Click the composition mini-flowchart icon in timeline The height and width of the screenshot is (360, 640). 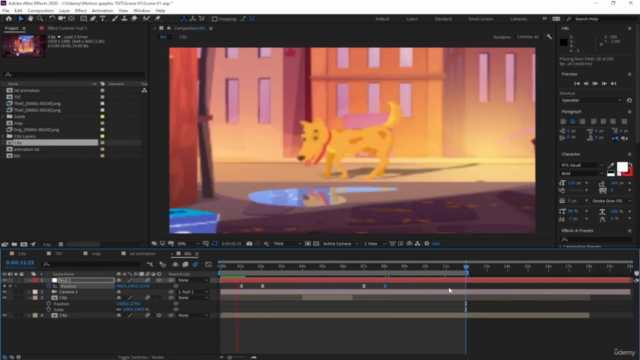click(x=150, y=264)
